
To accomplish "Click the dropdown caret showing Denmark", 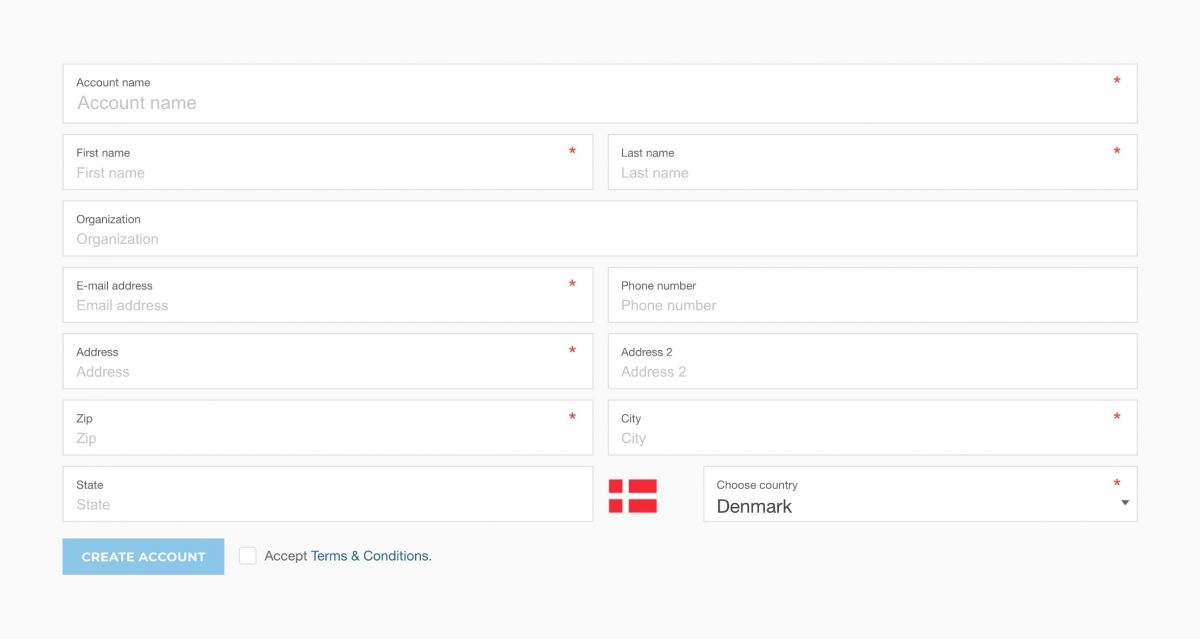I will [x=1124, y=503].
